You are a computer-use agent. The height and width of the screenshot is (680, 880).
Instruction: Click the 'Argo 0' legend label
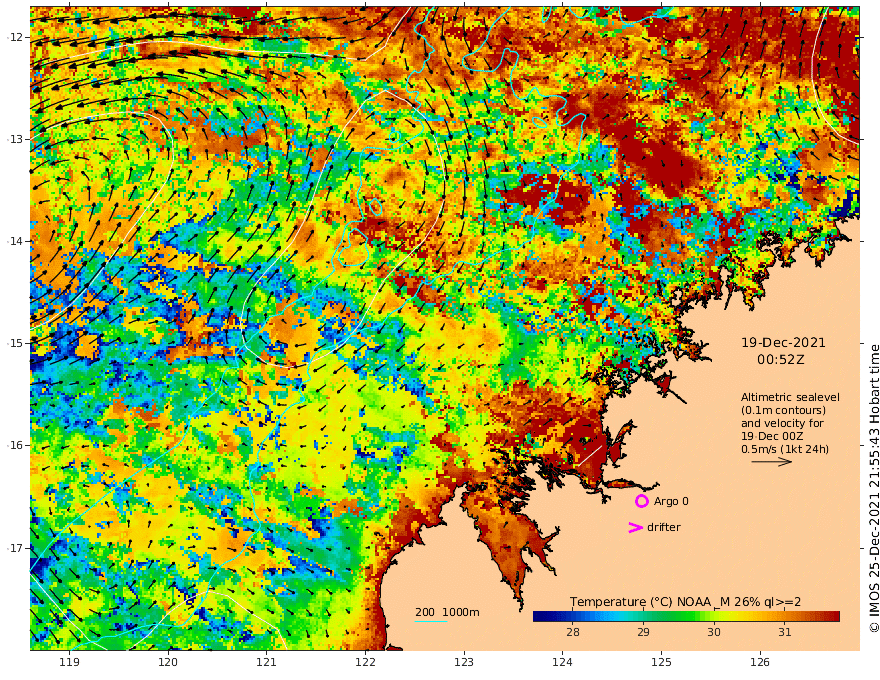[x=671, y=501]
